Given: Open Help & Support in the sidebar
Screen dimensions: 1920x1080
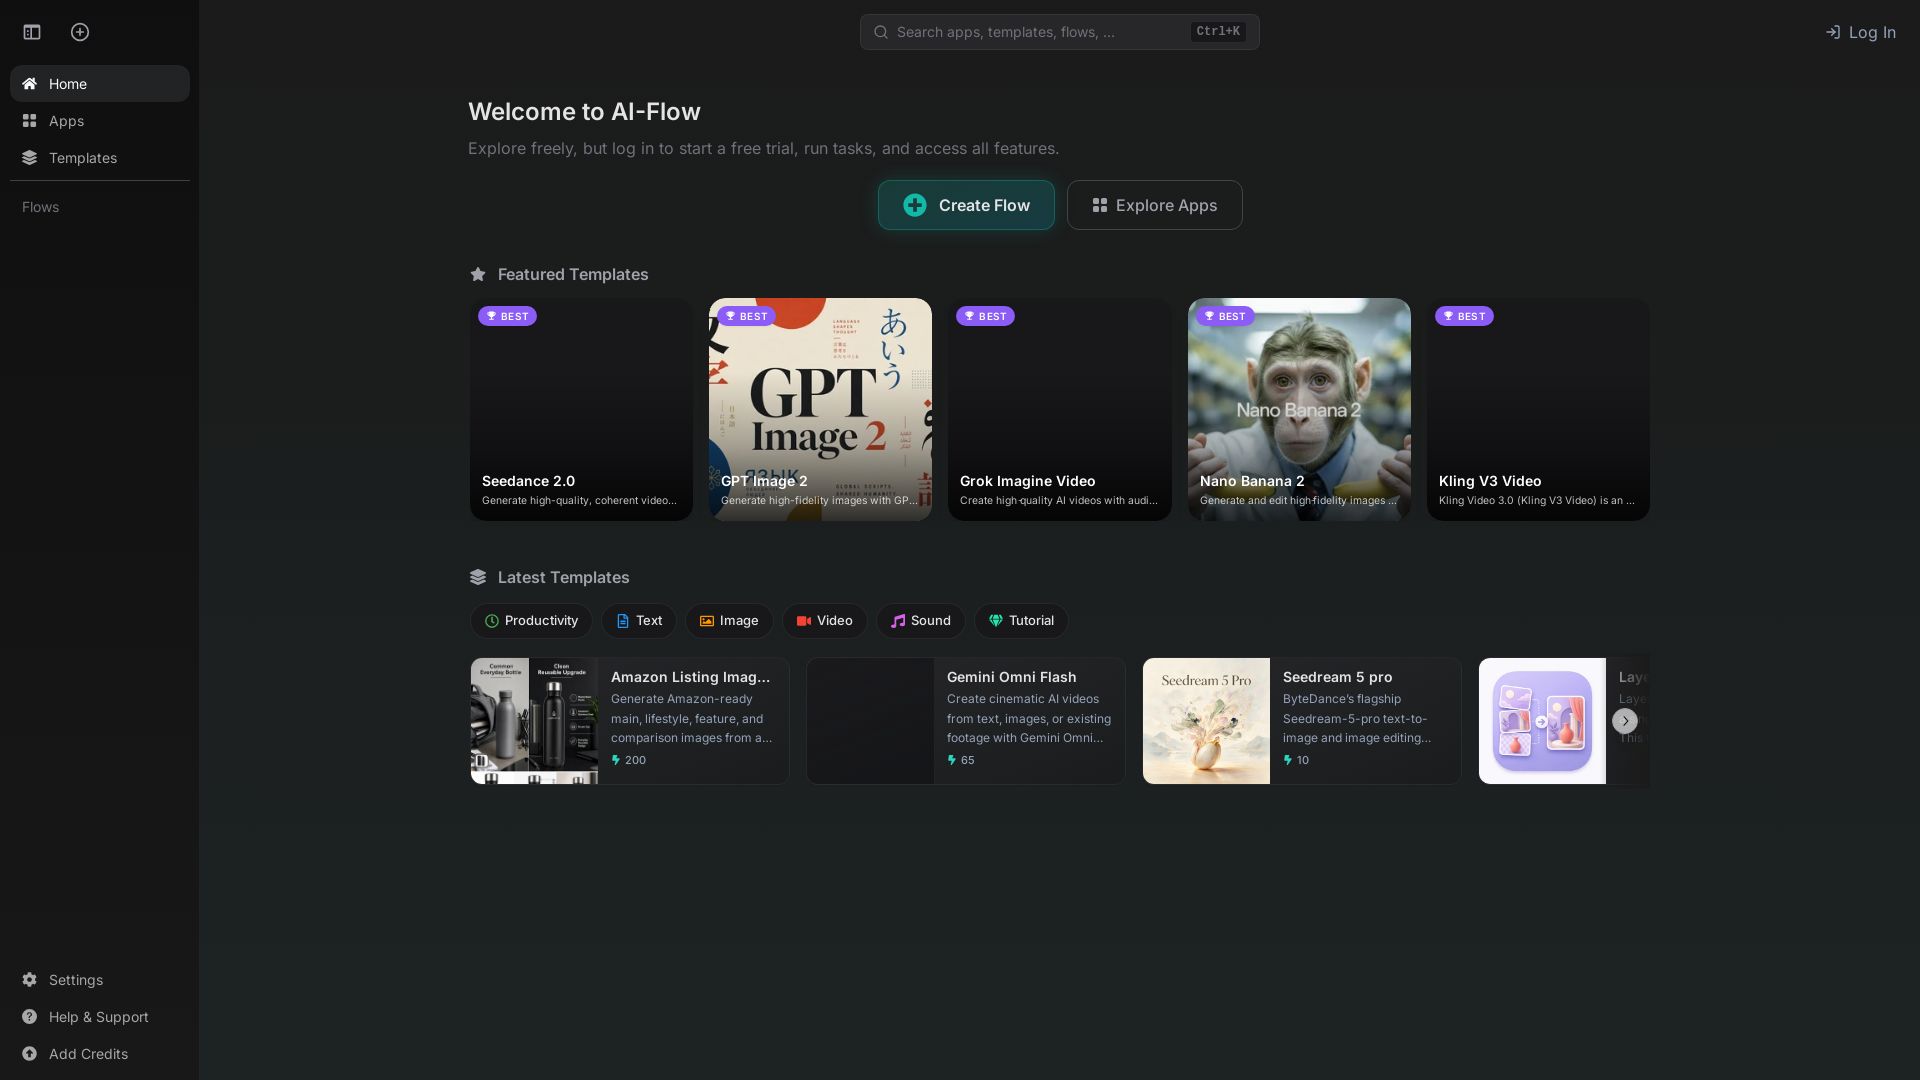Looking at the screenshot, I should tap(100, 1017).
